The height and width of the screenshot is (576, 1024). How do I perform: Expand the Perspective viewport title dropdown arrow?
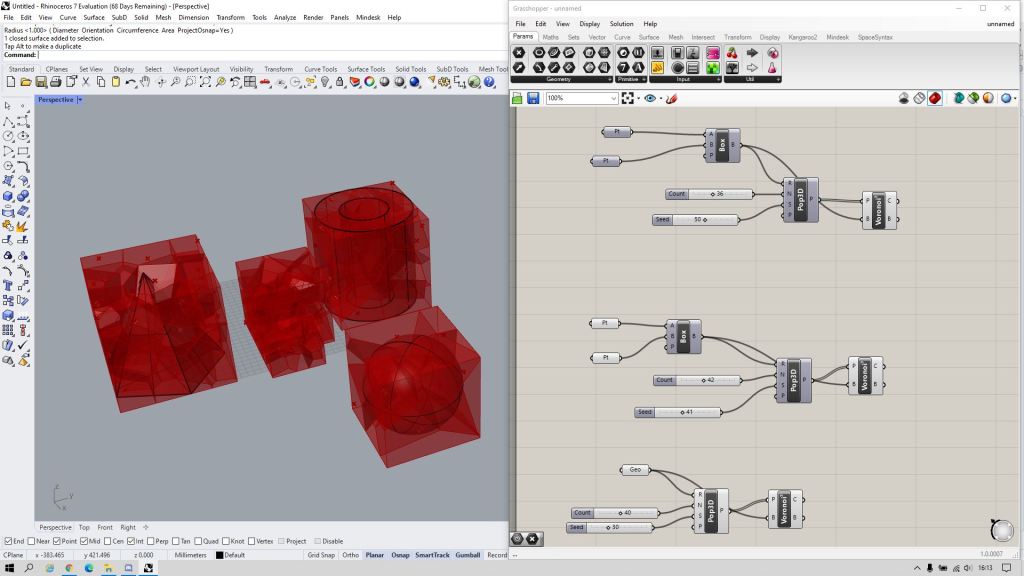[x=80, y=100]
